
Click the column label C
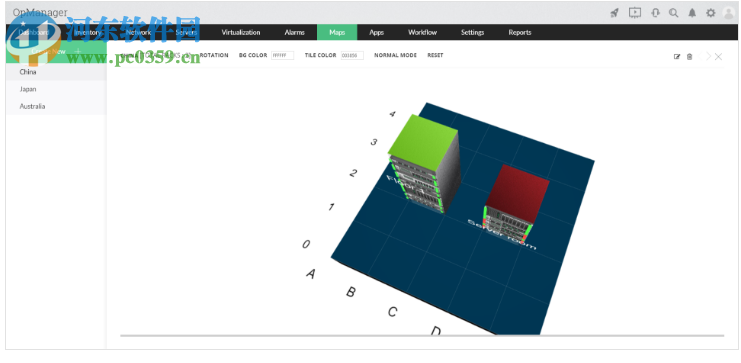pos(392,312)
